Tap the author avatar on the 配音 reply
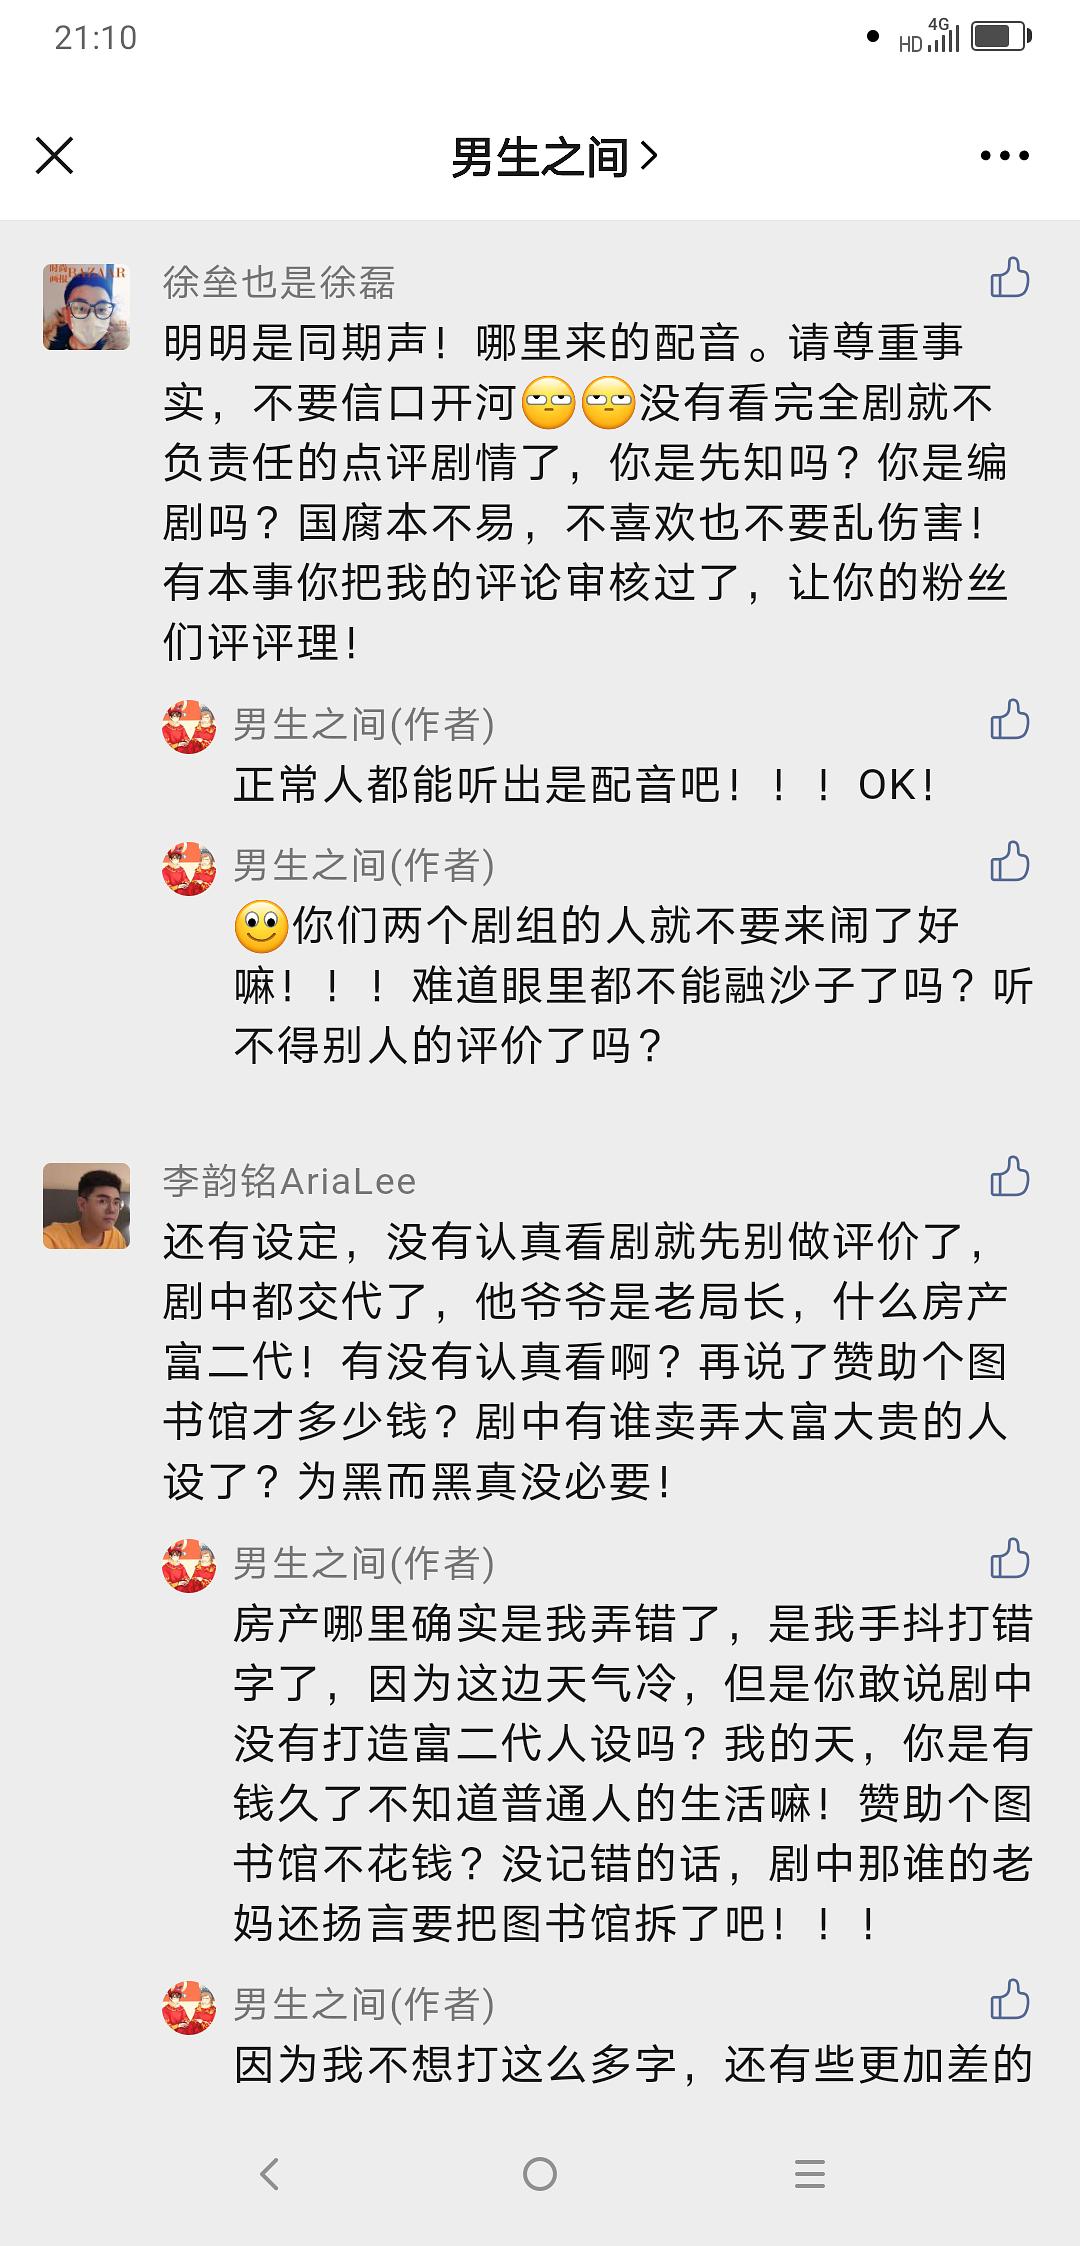This screenshot has width=1080, height=2246. tap(189, 727)
